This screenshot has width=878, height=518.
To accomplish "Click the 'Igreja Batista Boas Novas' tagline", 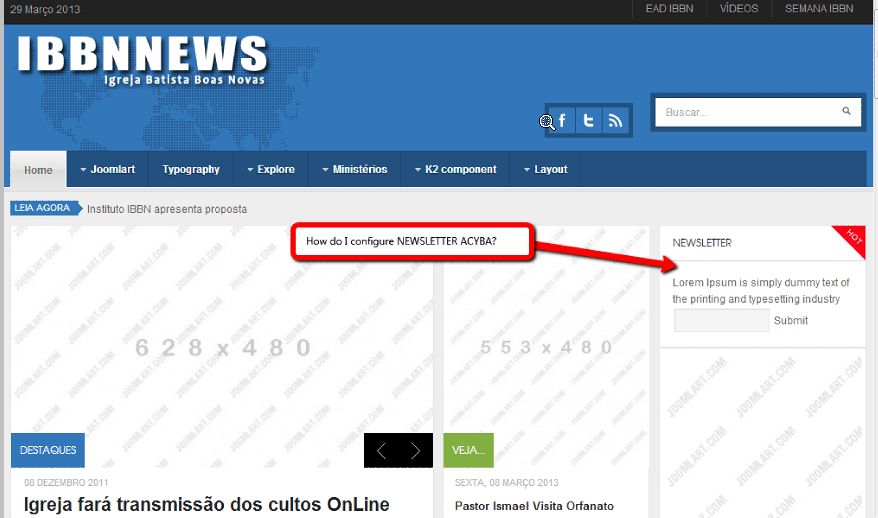I will click(184, 80).
